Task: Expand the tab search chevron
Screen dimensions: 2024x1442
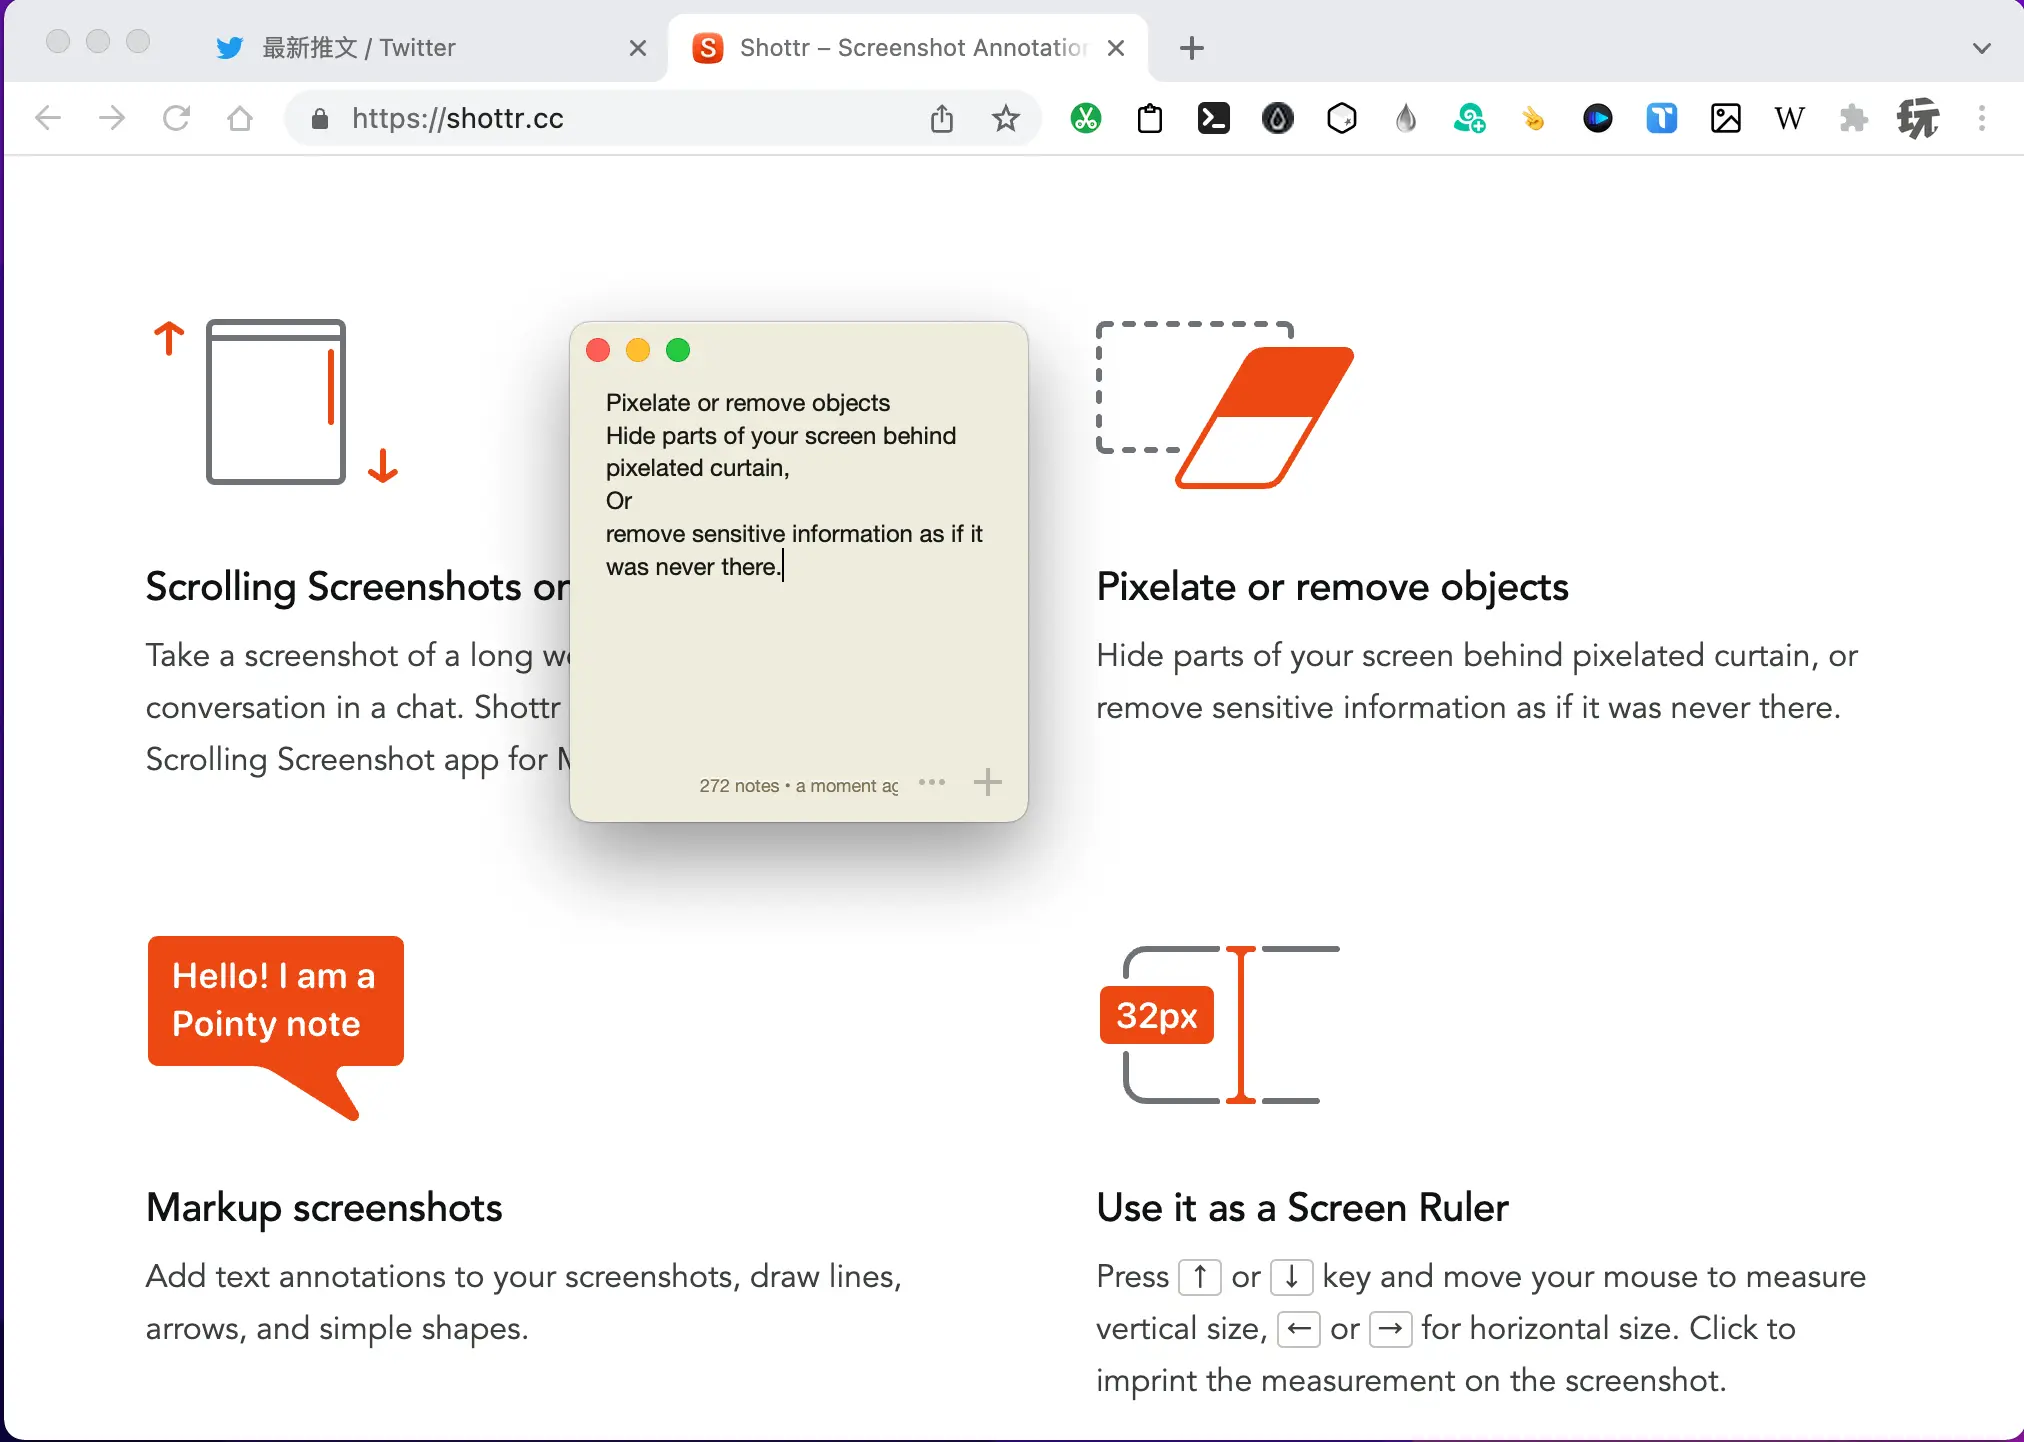Action: [1982, 48]
